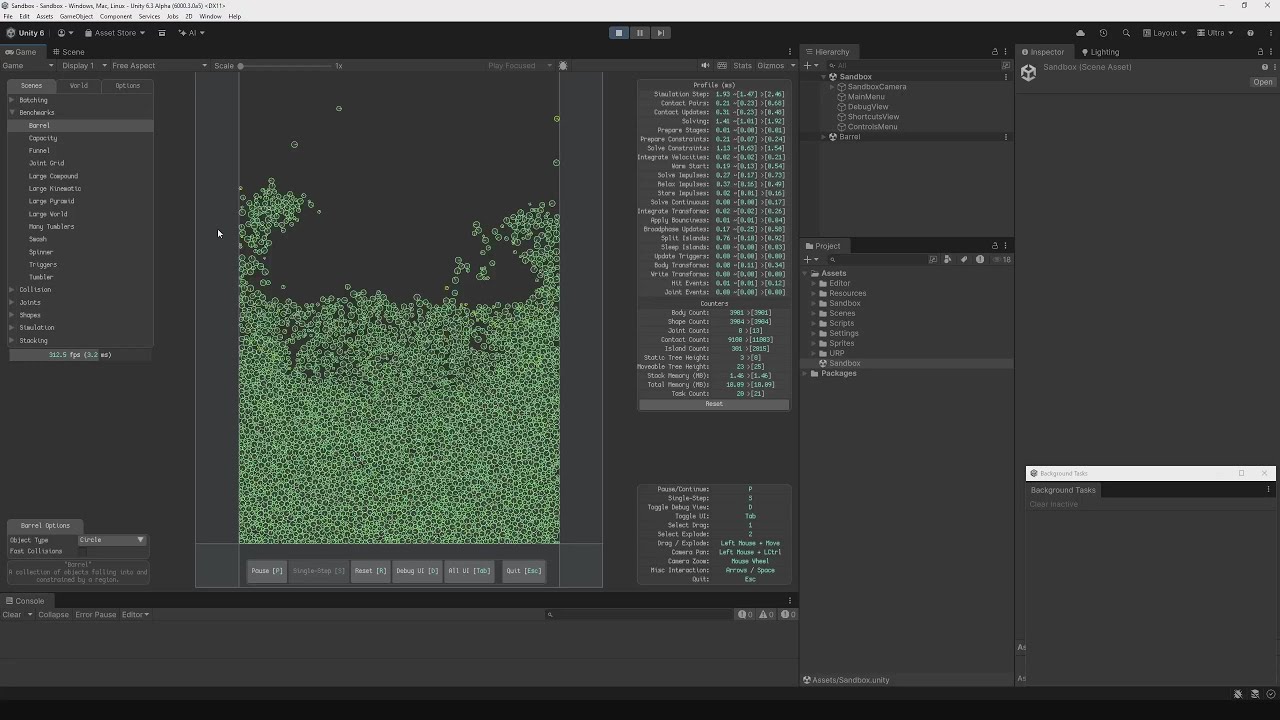Toggle the Mute audio icon in Game view
The height and width of the screenshot is (720, 1280).
pos(705,66)
